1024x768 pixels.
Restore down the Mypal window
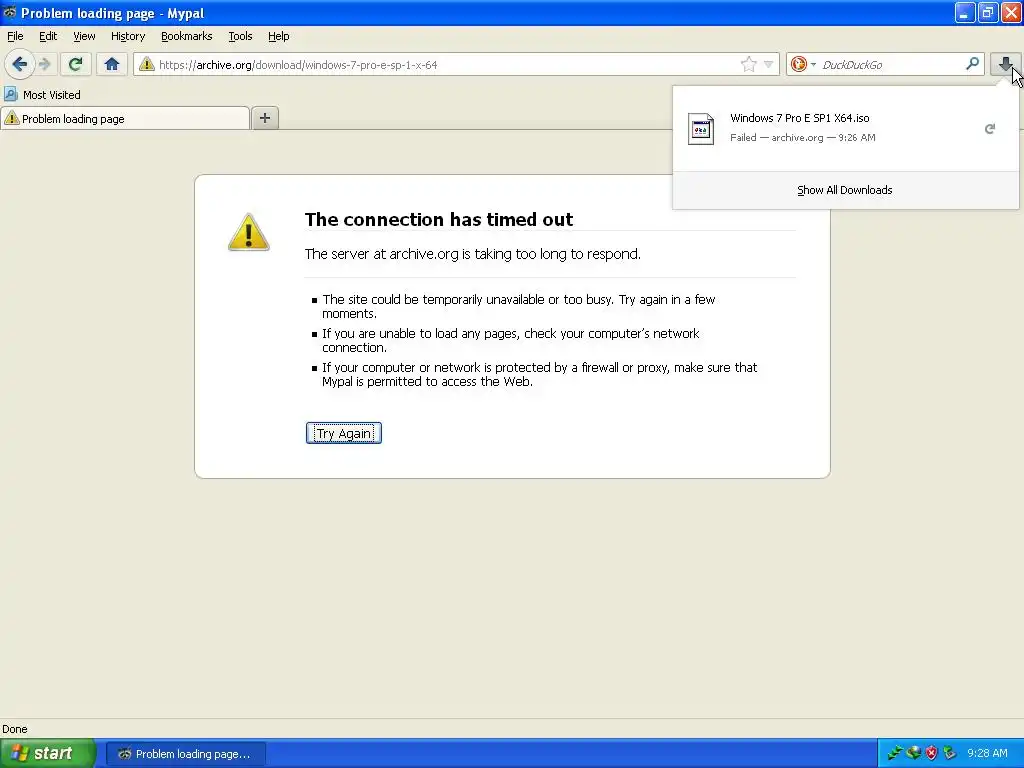pos(988,12)
